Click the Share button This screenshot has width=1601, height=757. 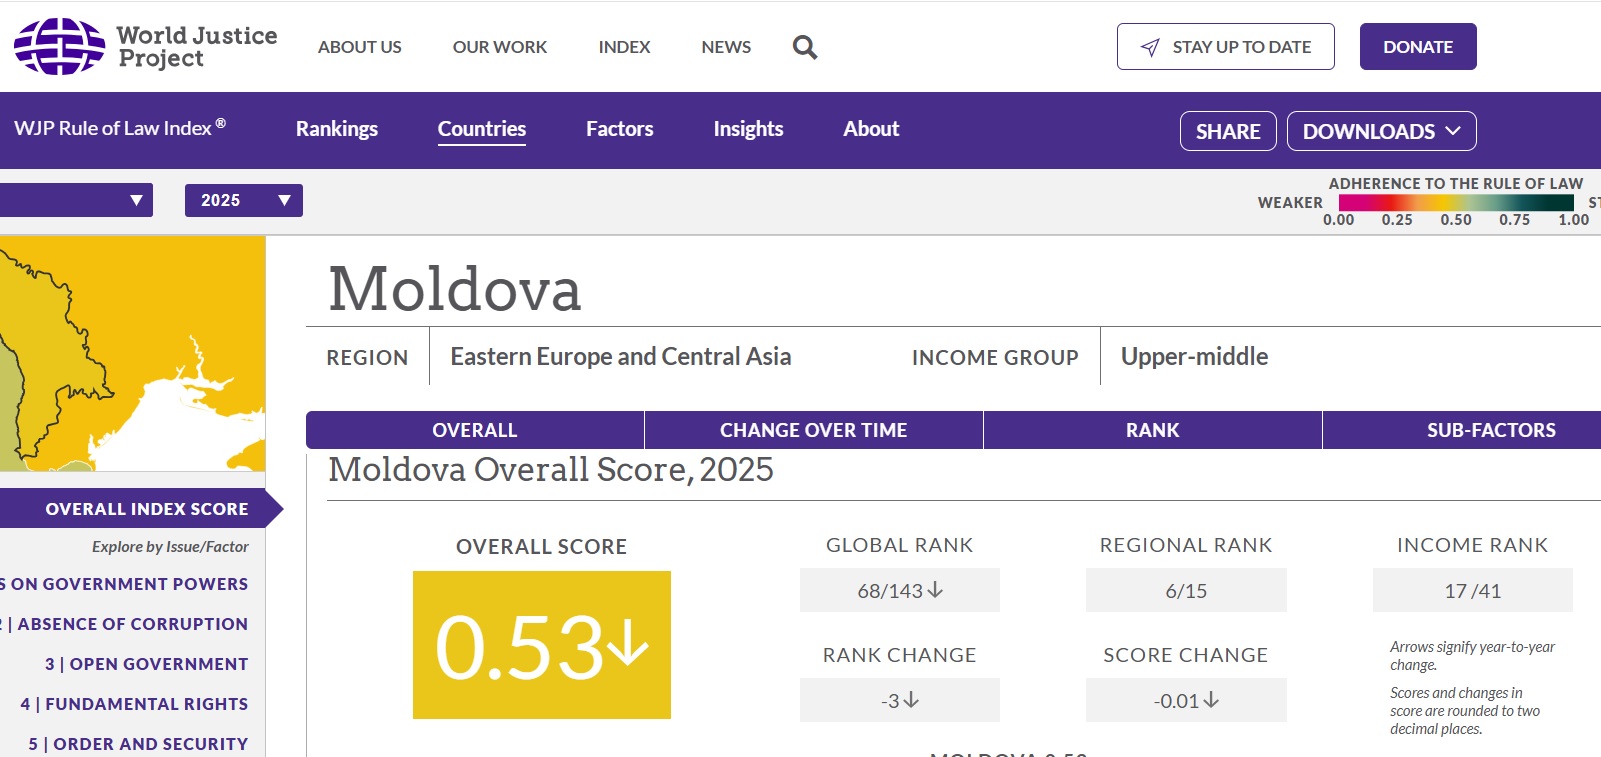coord(1227,131)
